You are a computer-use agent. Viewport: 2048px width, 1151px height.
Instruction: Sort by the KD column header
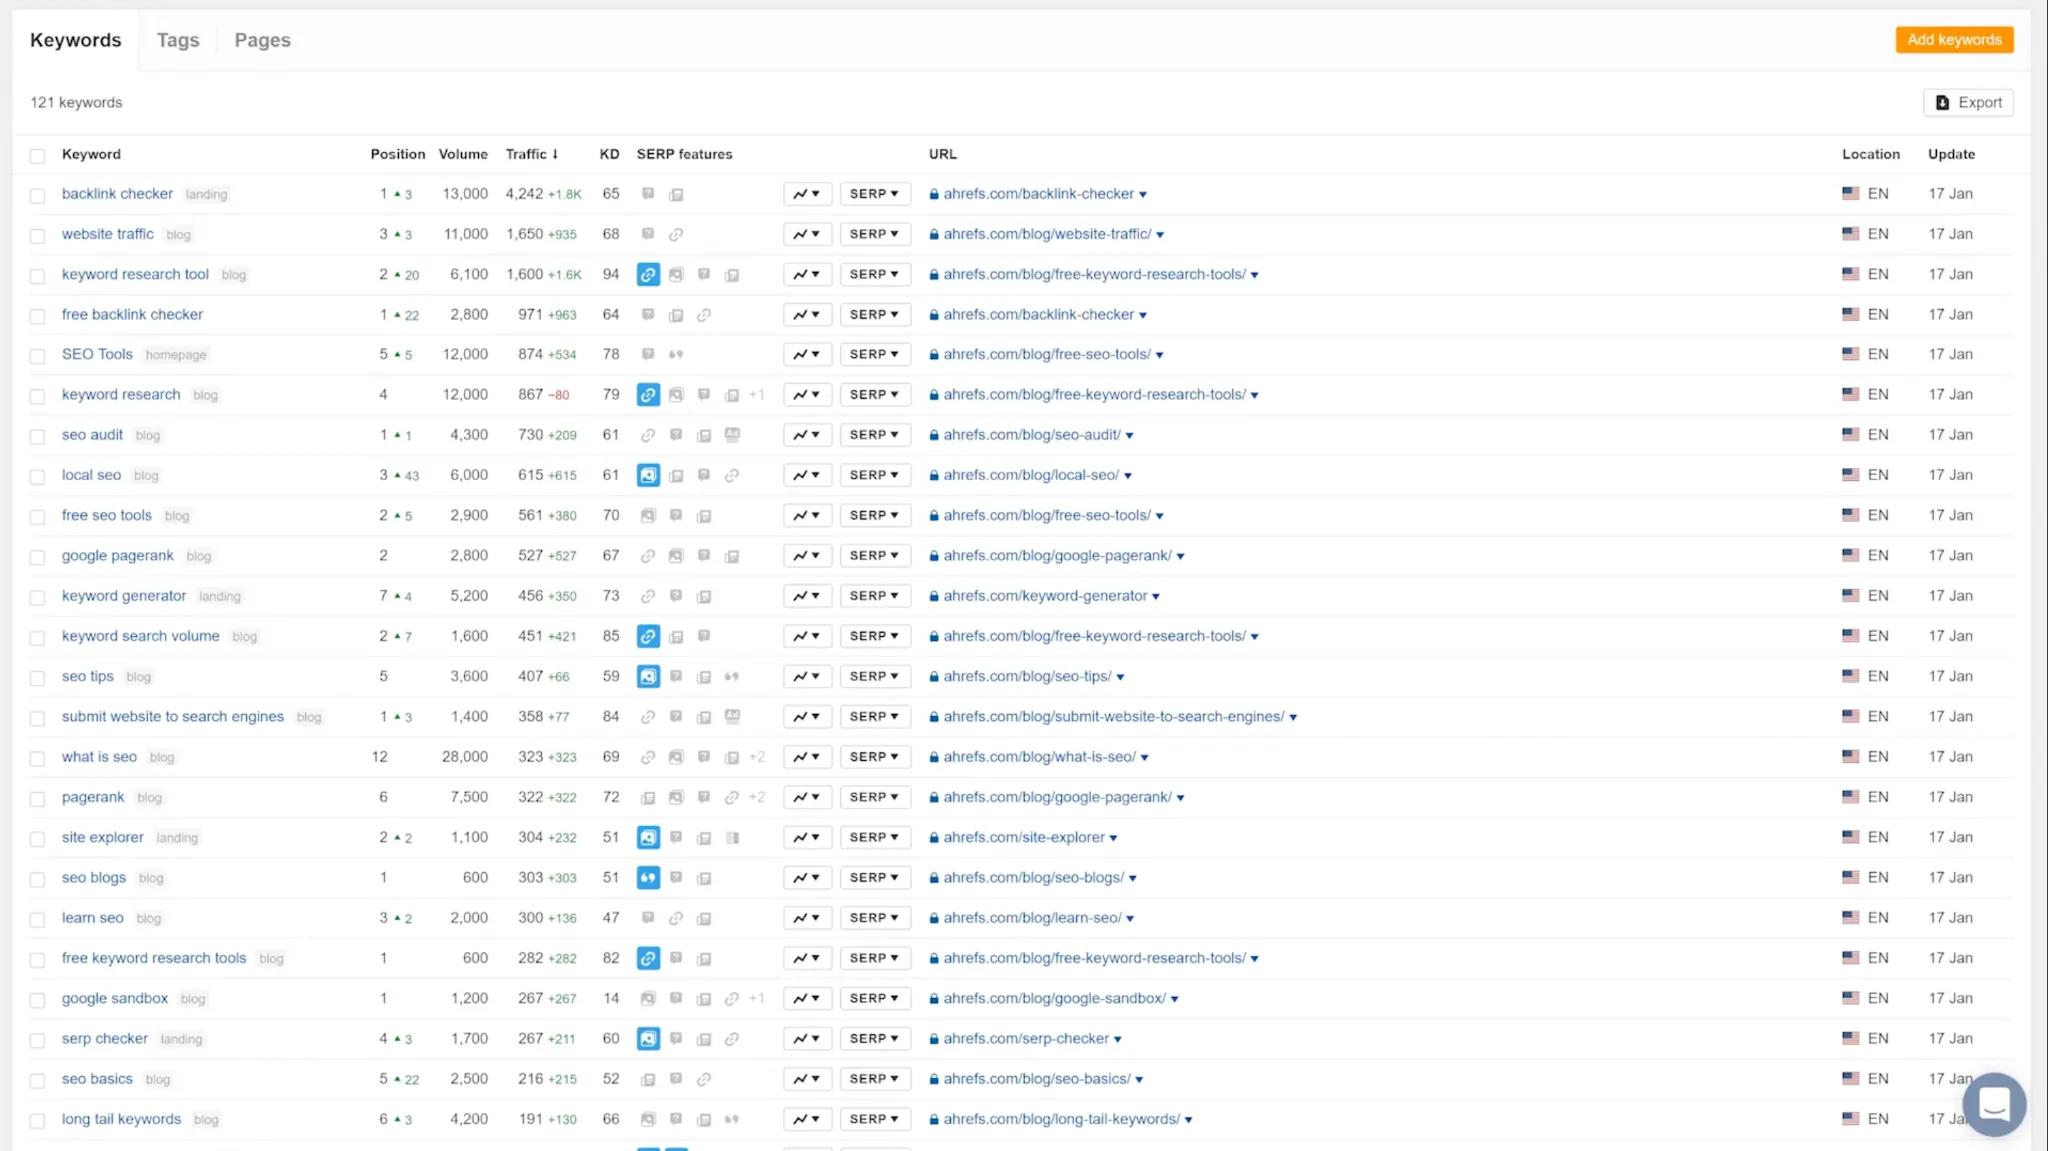[x=609, y=154]
